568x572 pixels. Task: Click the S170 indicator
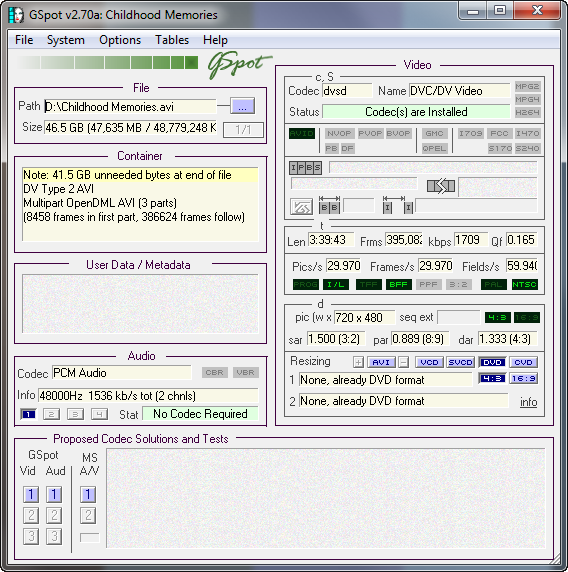500,148
